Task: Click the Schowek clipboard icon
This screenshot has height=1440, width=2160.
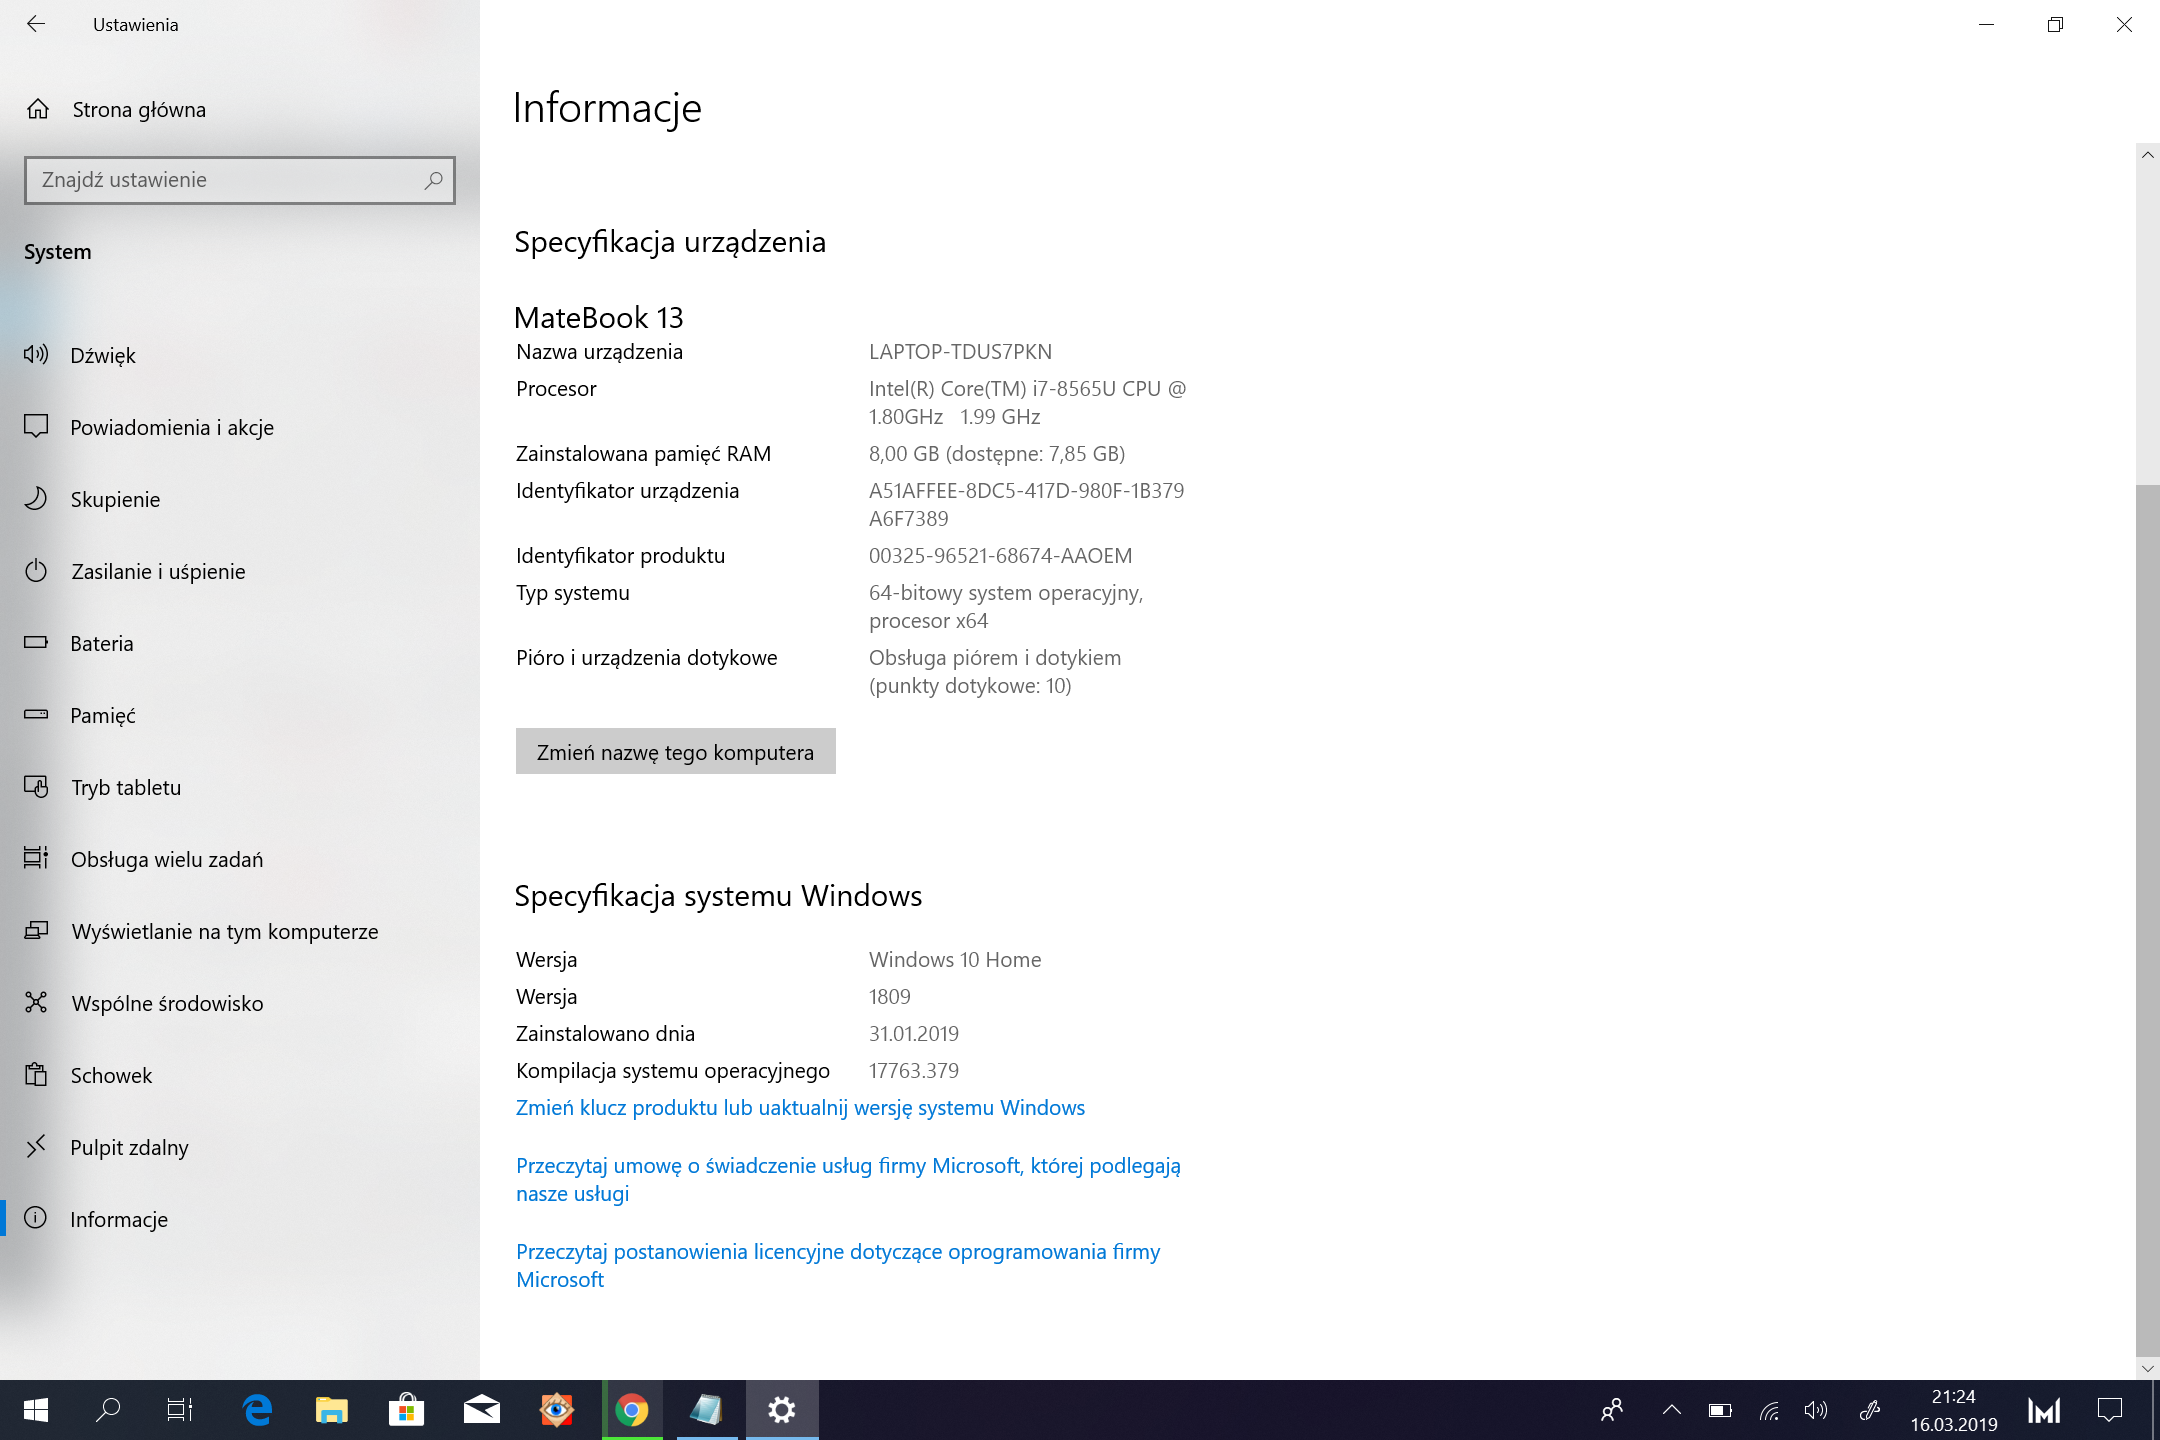Action: (36, 1075)
